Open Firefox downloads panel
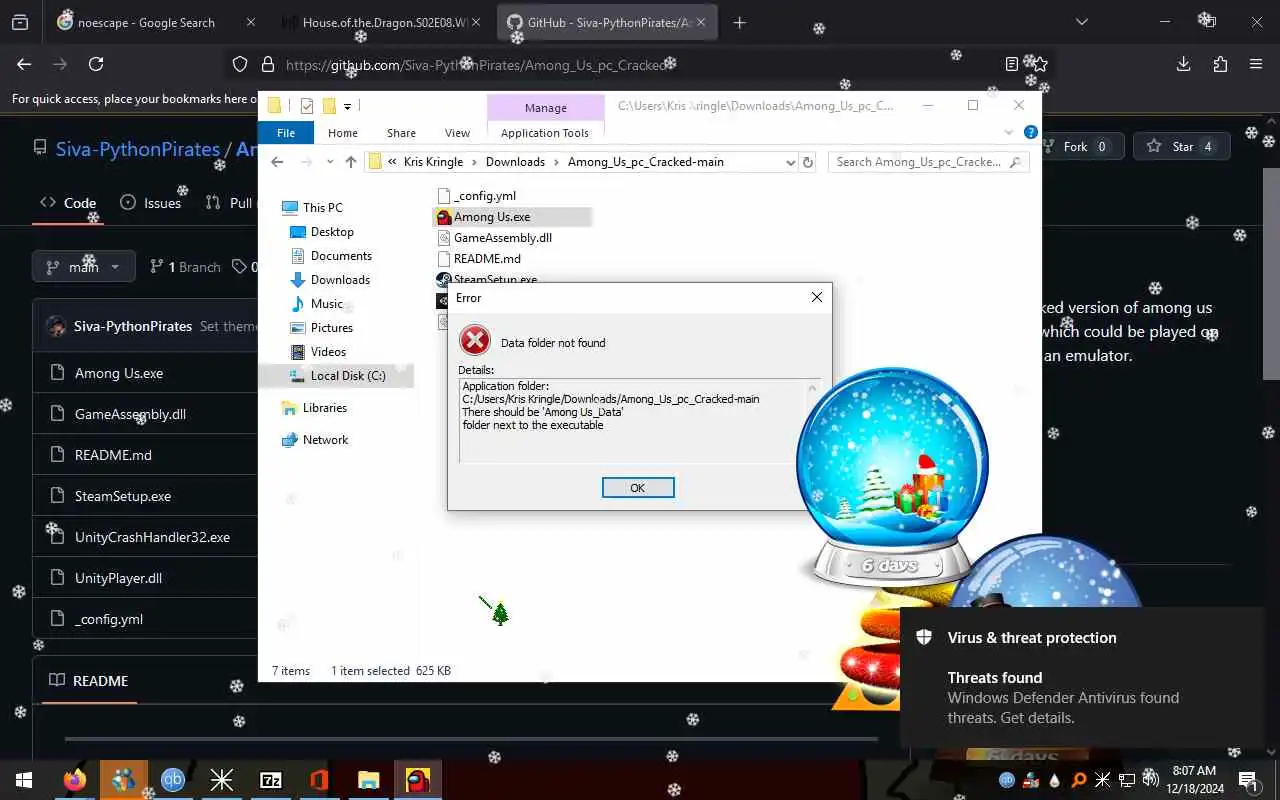The height and width of the screenshot is (800, 1280). [x=1184, y=64]
